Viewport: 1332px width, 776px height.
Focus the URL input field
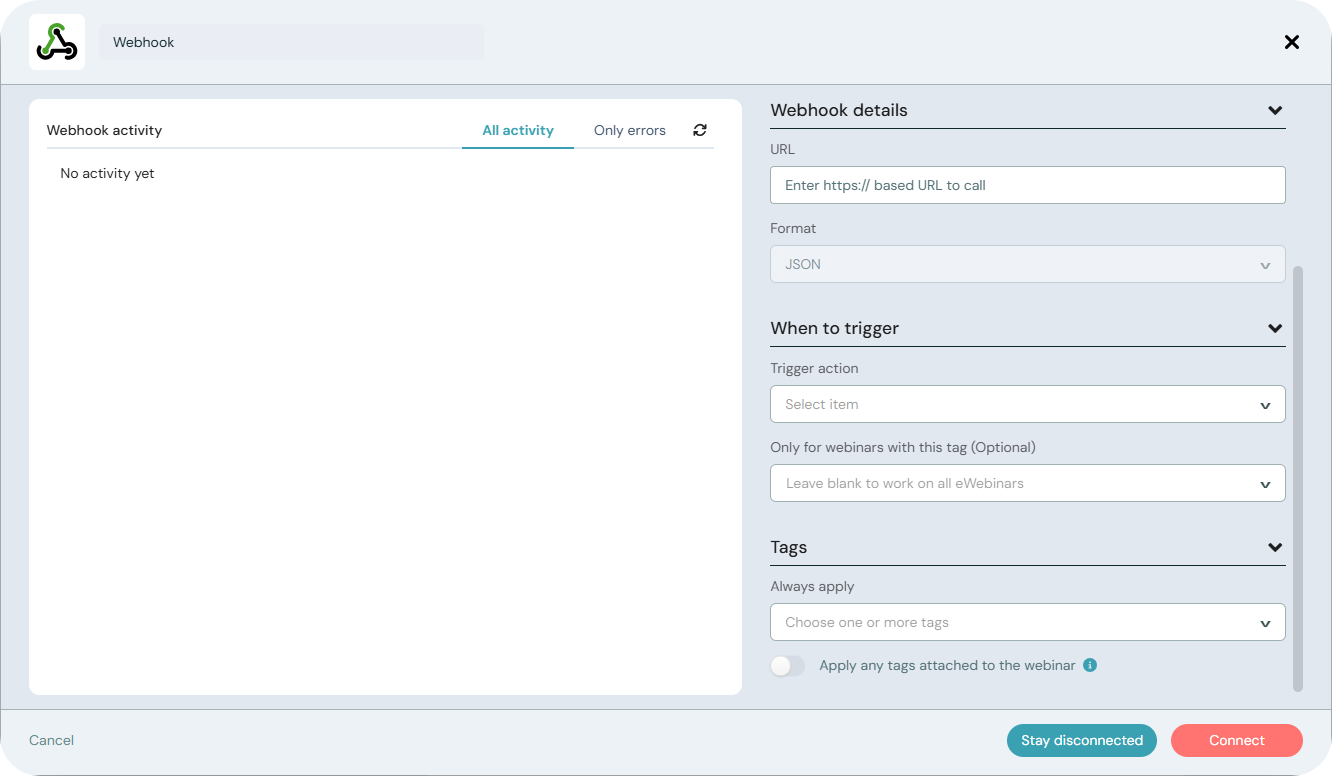click(x=1027, y=185)
